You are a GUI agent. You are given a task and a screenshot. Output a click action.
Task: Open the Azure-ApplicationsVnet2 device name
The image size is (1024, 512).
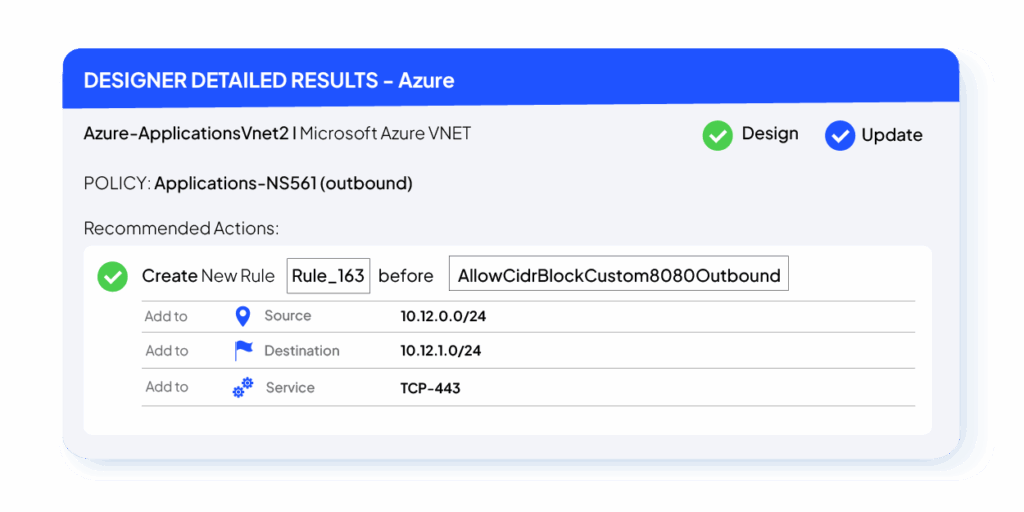click(186, 133)
